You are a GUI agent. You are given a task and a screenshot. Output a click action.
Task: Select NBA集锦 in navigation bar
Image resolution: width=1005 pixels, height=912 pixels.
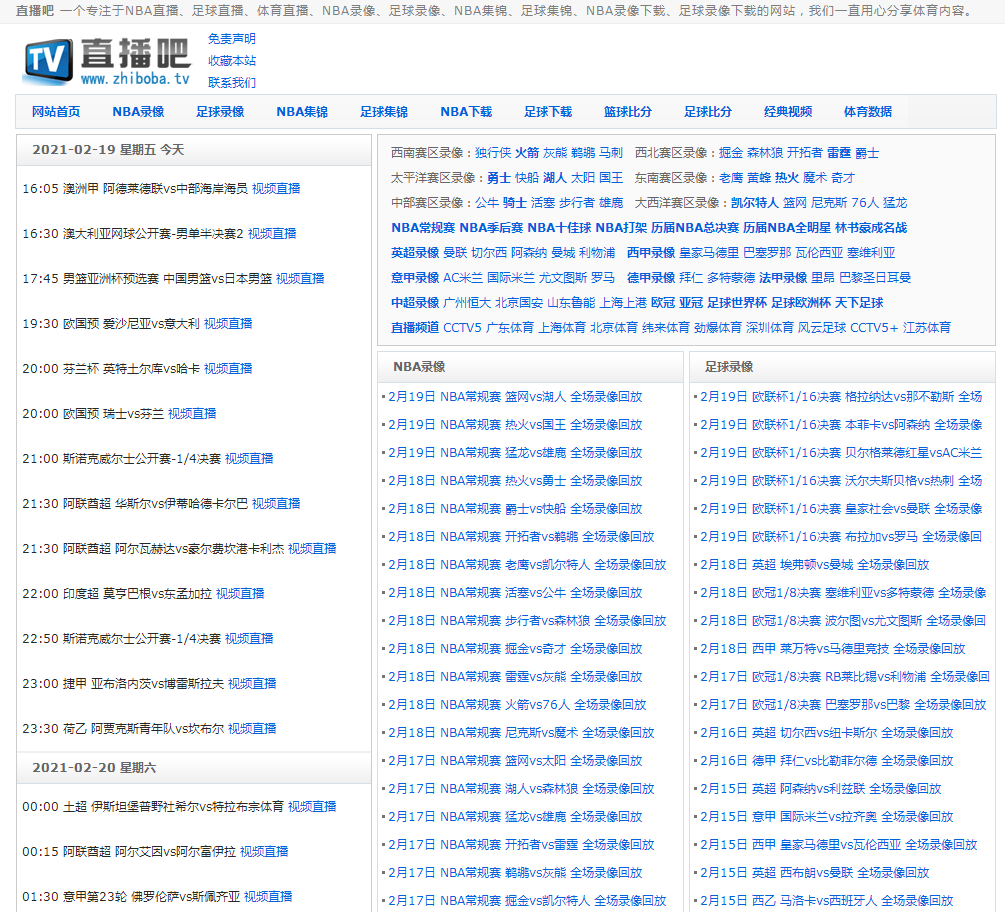point(302,112)
